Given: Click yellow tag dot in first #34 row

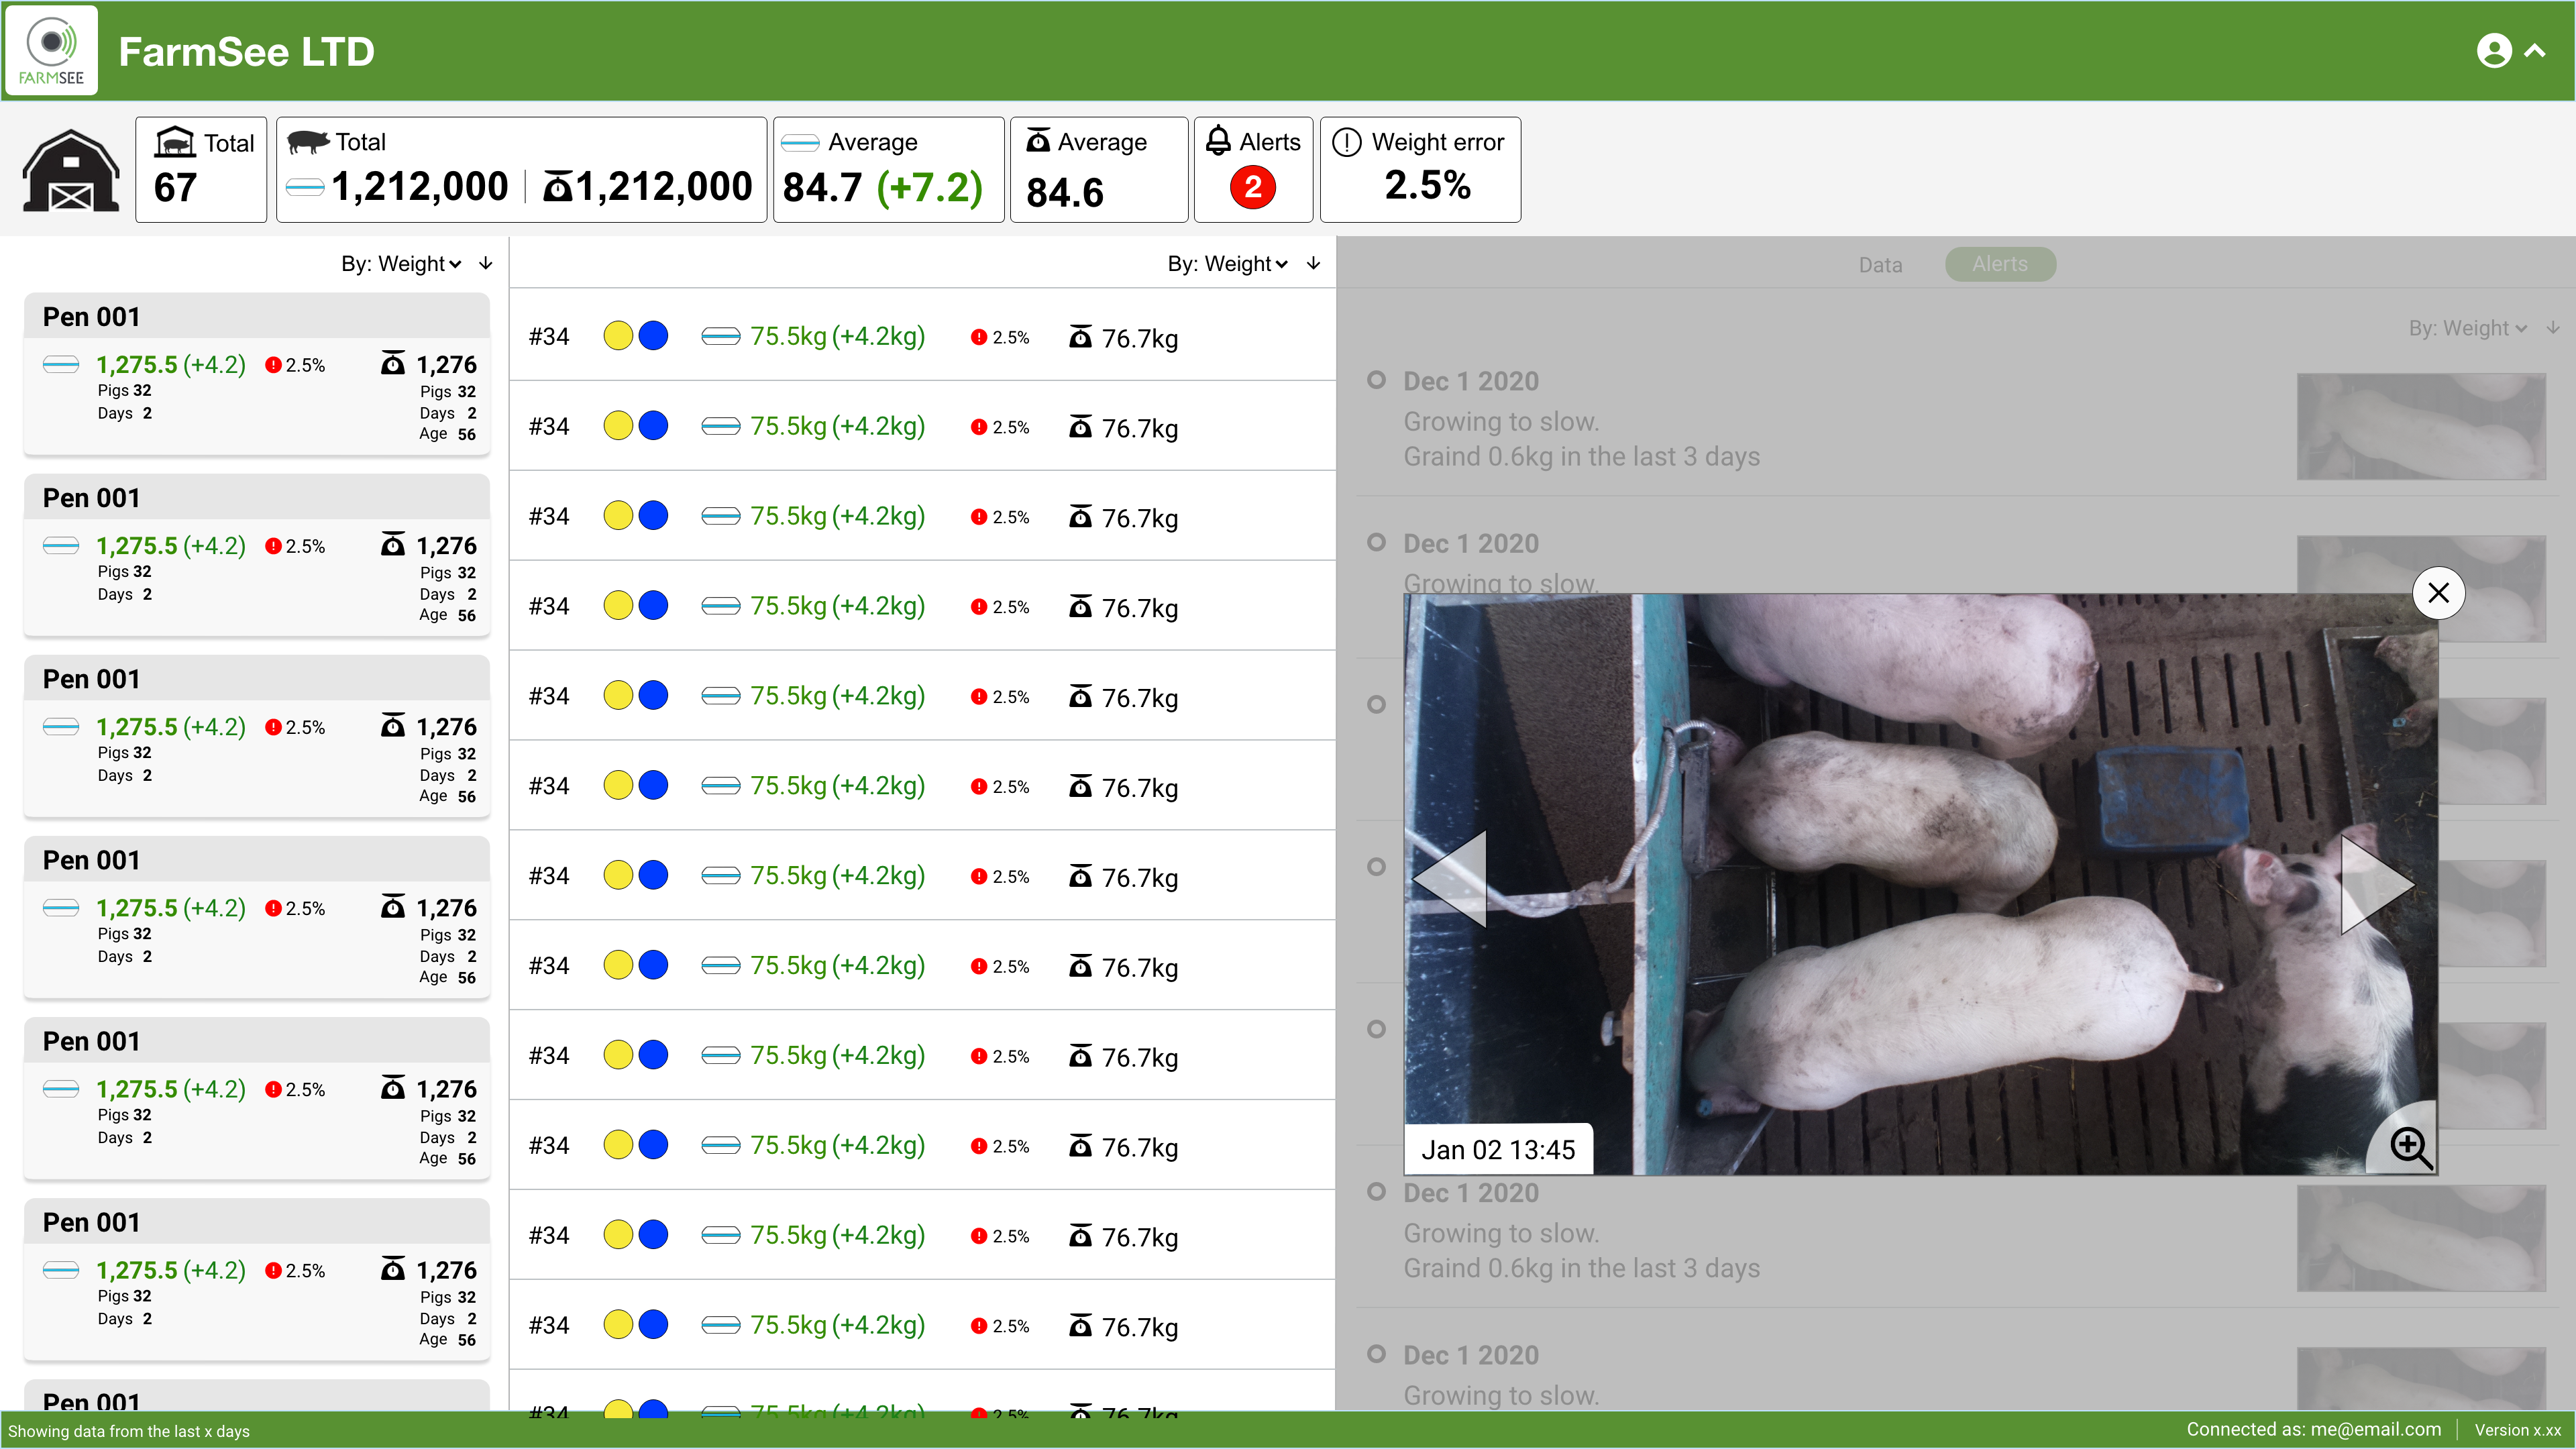Looking at the screenshot, I should (618, 336).
